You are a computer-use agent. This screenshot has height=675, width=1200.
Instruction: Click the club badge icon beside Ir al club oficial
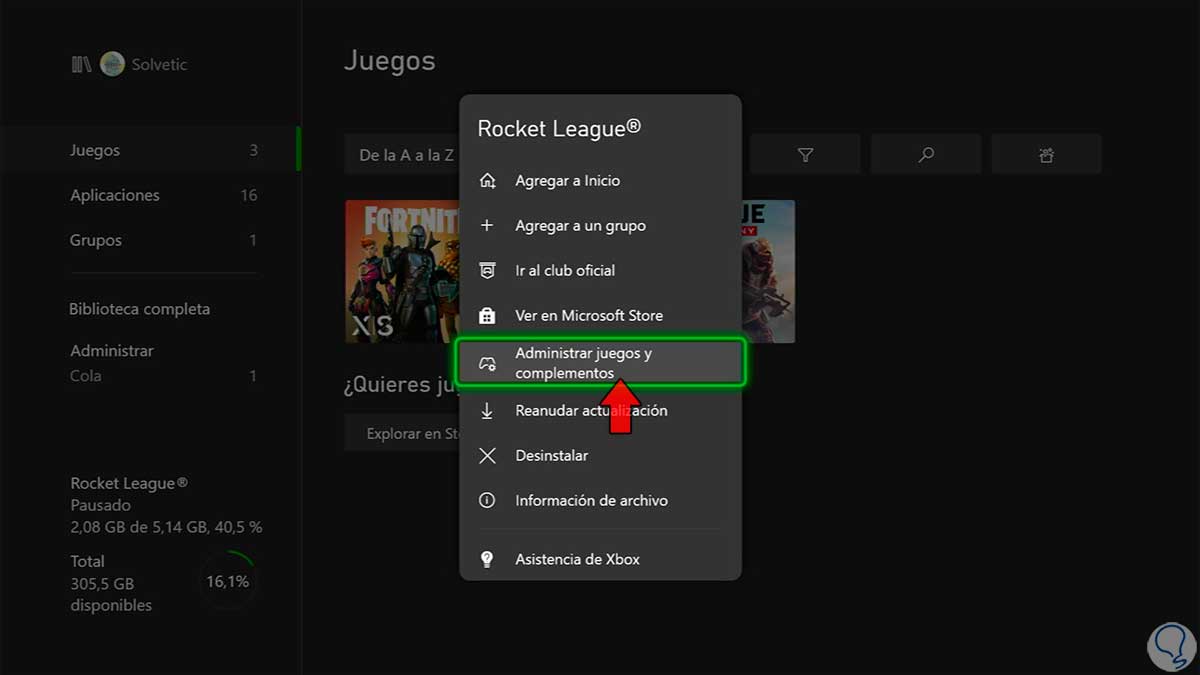487,271
